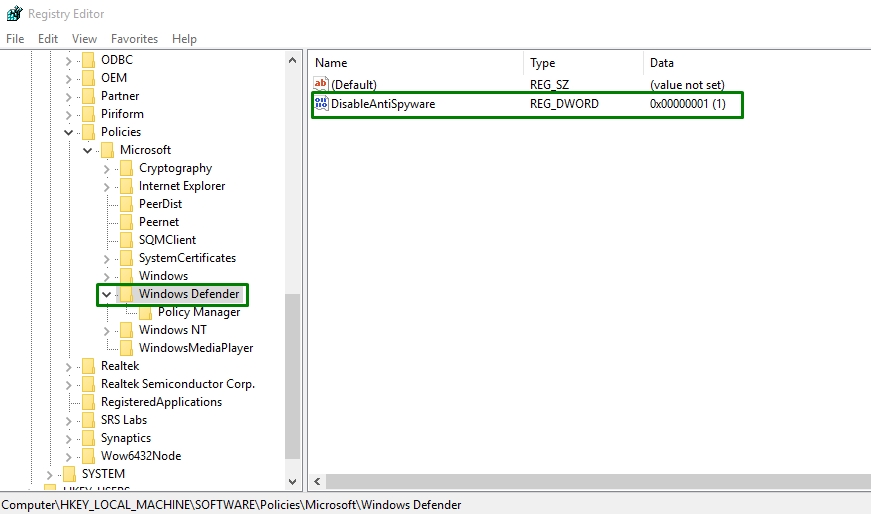Open the Edit menu
871x514 pixels.
coord(48,39)
